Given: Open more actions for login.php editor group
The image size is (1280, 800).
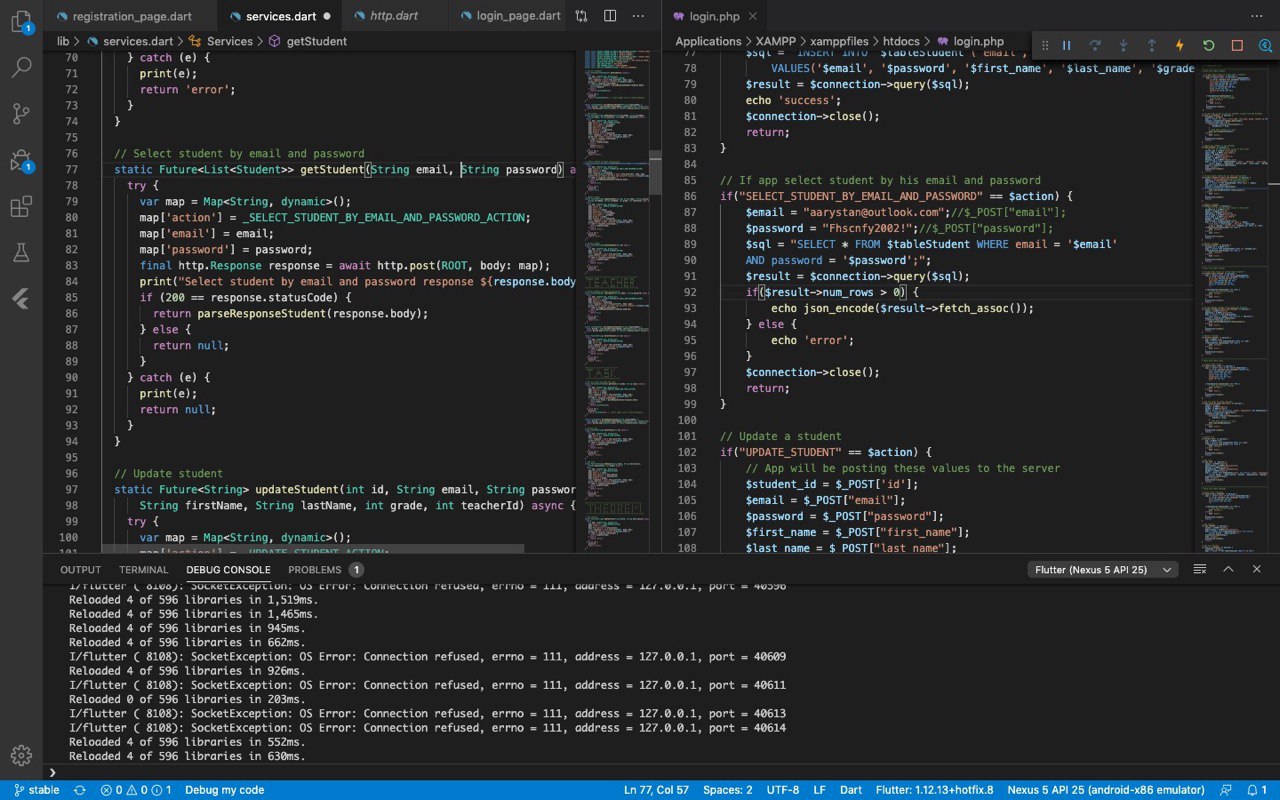Looking at the screenshot, I should pos(1257,16).
